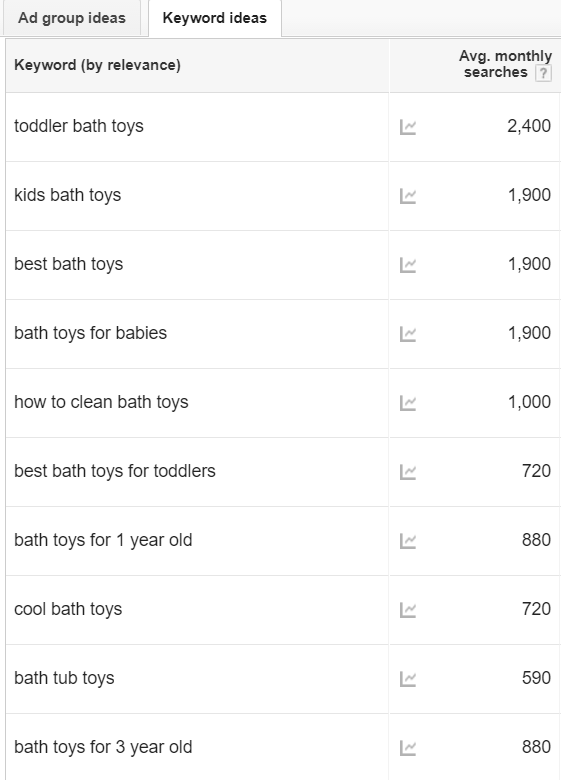
Task: Open trend icon for how to clean bath toys
Action: (408, 403)
